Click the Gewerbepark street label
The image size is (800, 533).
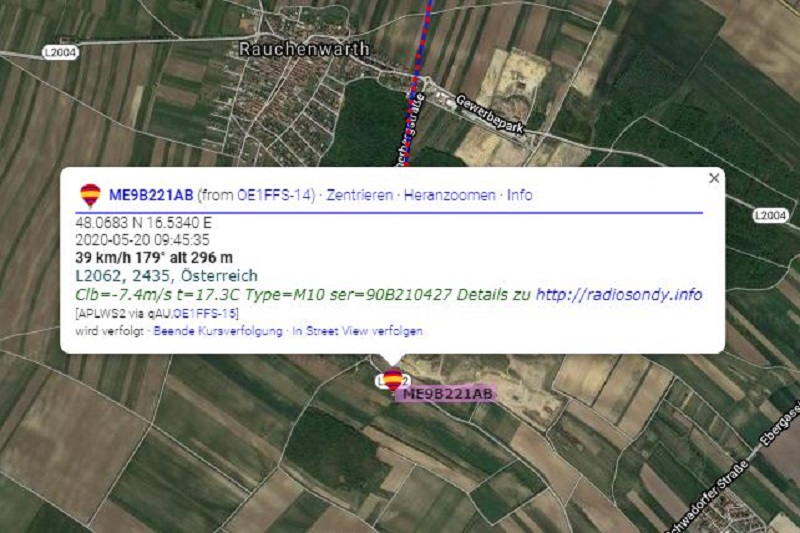point(489,114)
